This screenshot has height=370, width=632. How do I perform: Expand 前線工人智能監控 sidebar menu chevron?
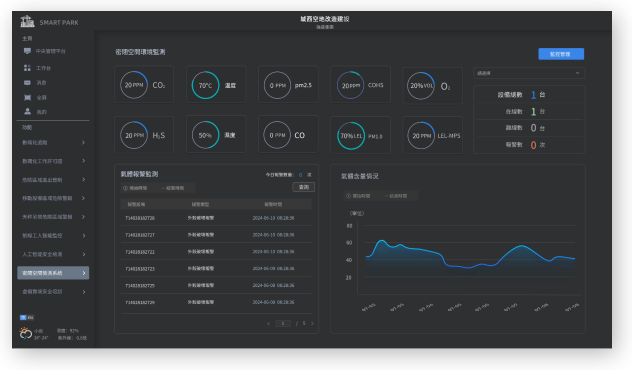point(83,235)
